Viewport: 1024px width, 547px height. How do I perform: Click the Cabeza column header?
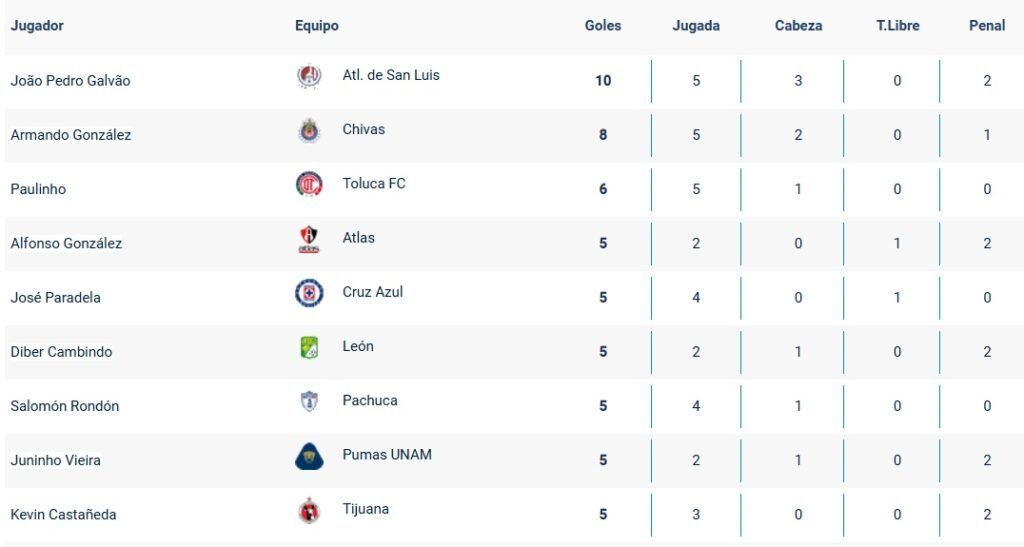tap(798, 26)
